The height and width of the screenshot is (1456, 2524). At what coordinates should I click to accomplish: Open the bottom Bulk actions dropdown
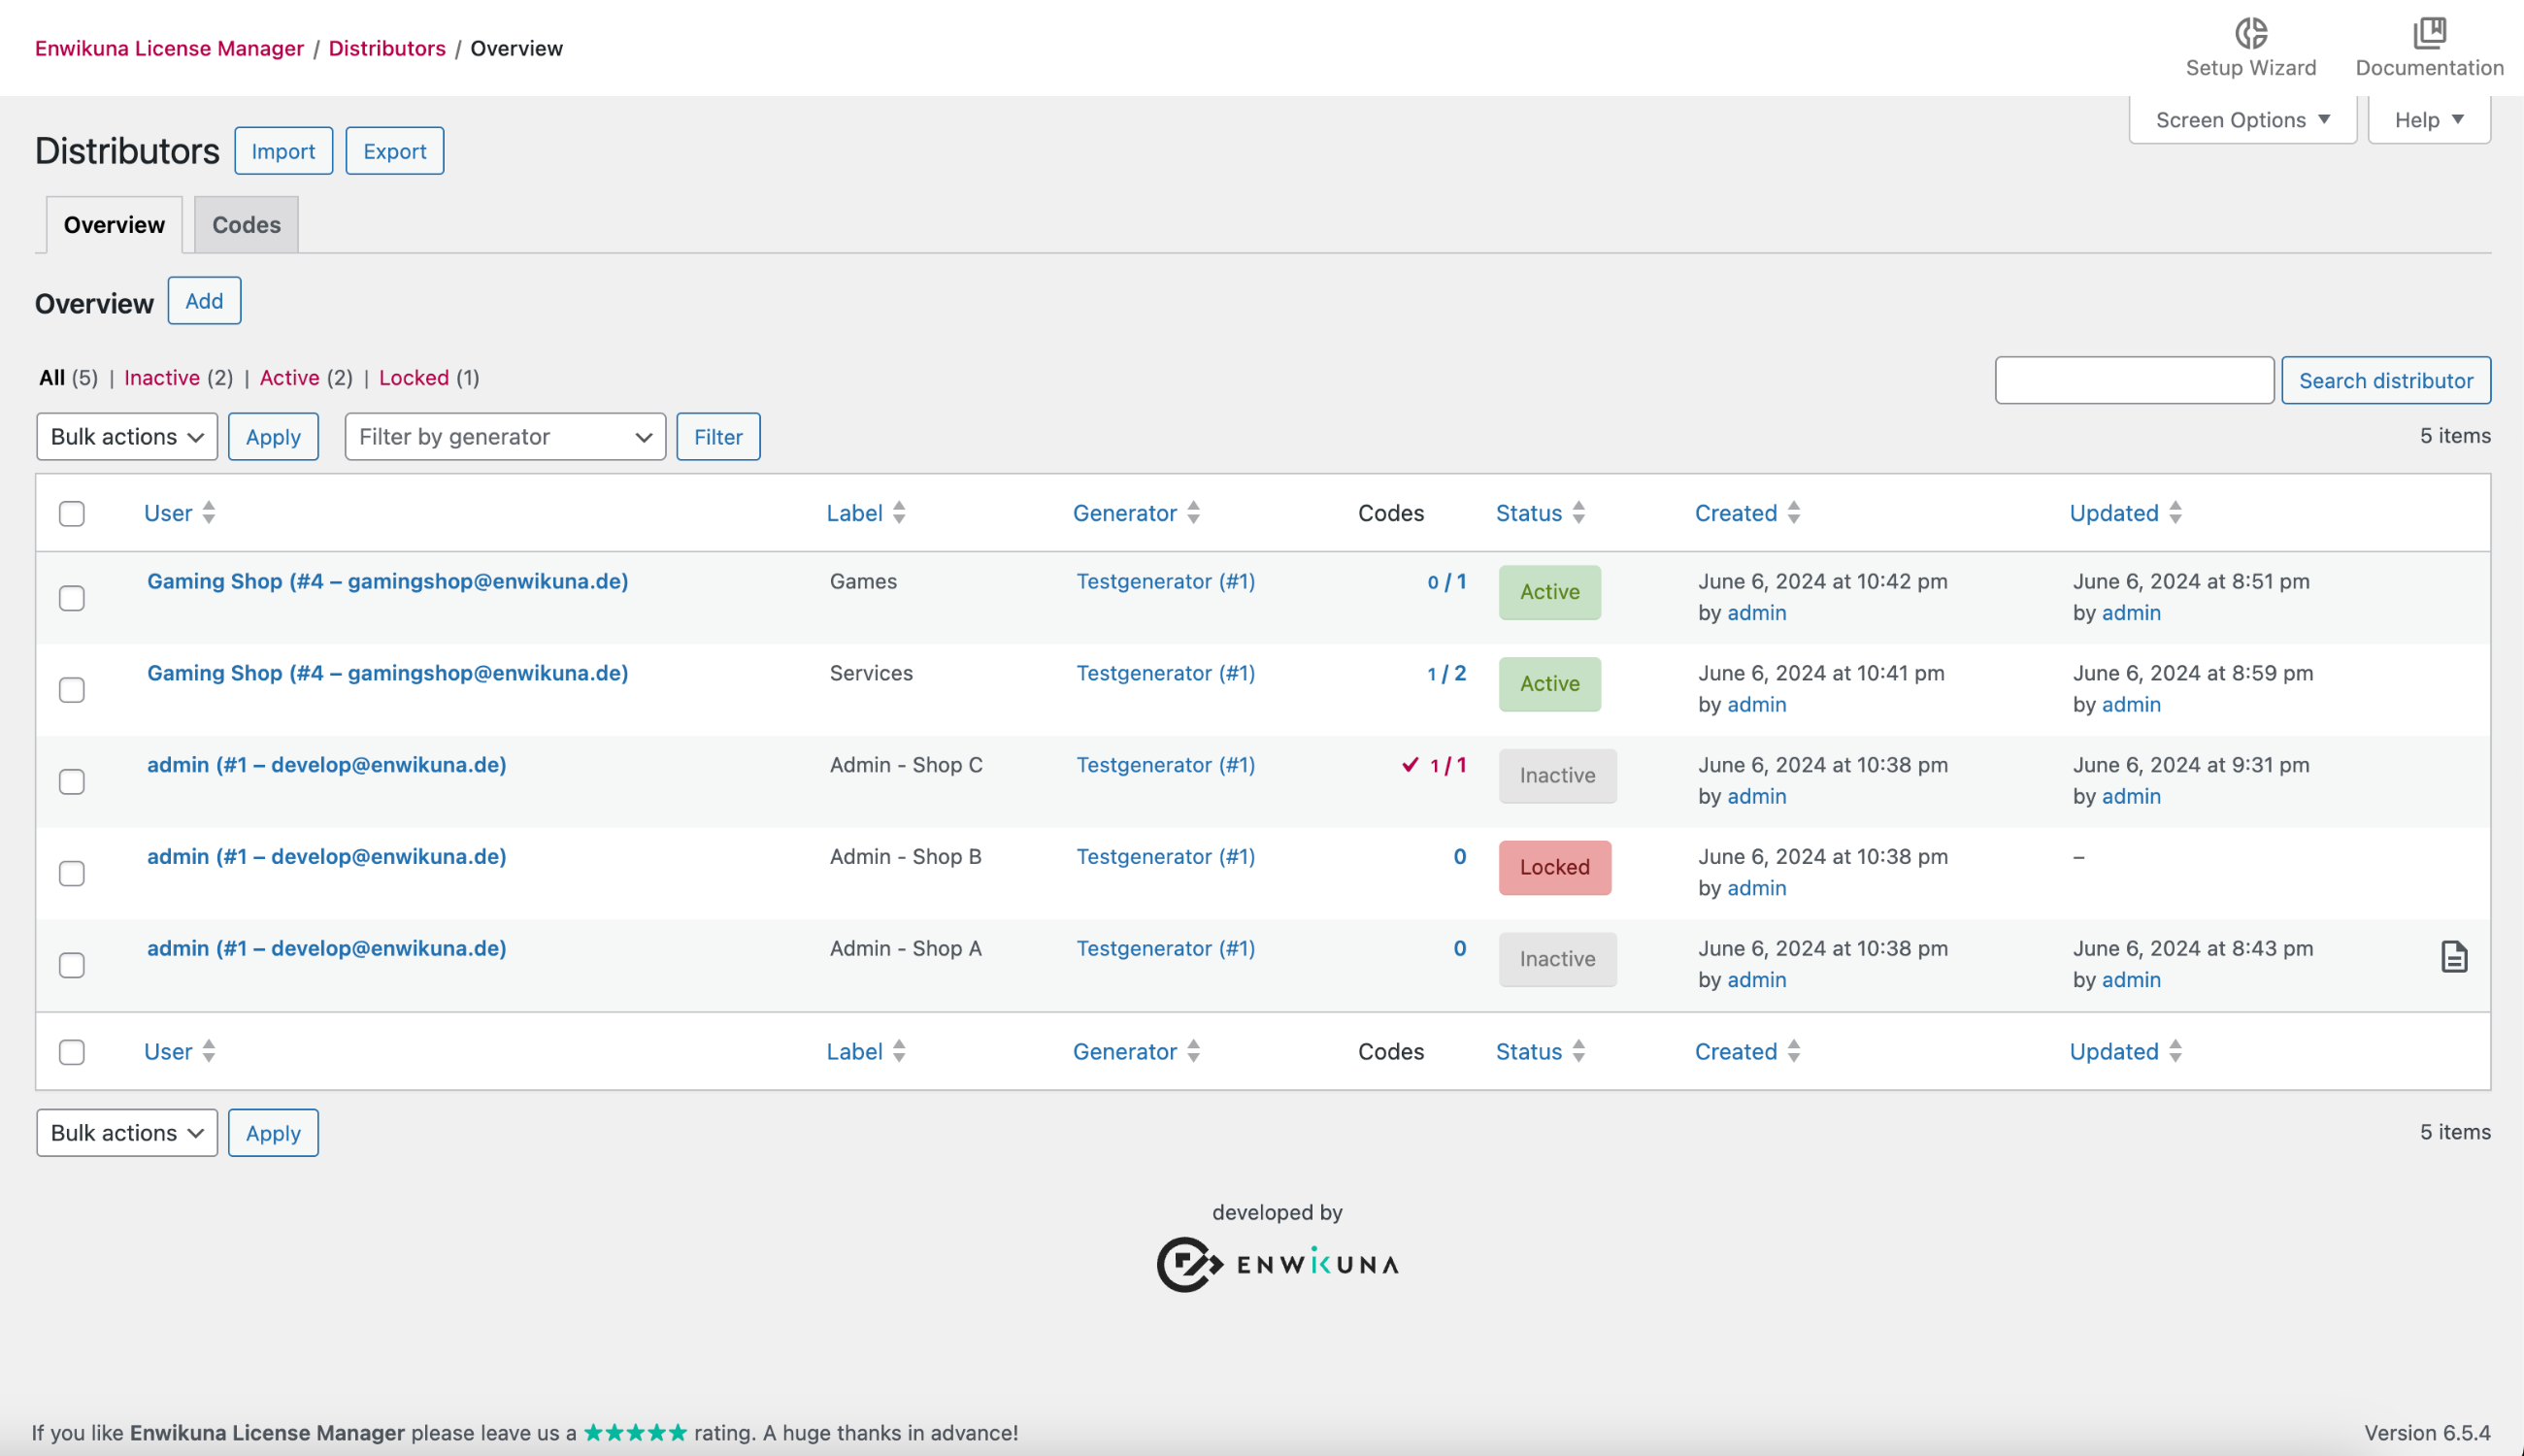pyautogui.click(x=127, y=1133)
